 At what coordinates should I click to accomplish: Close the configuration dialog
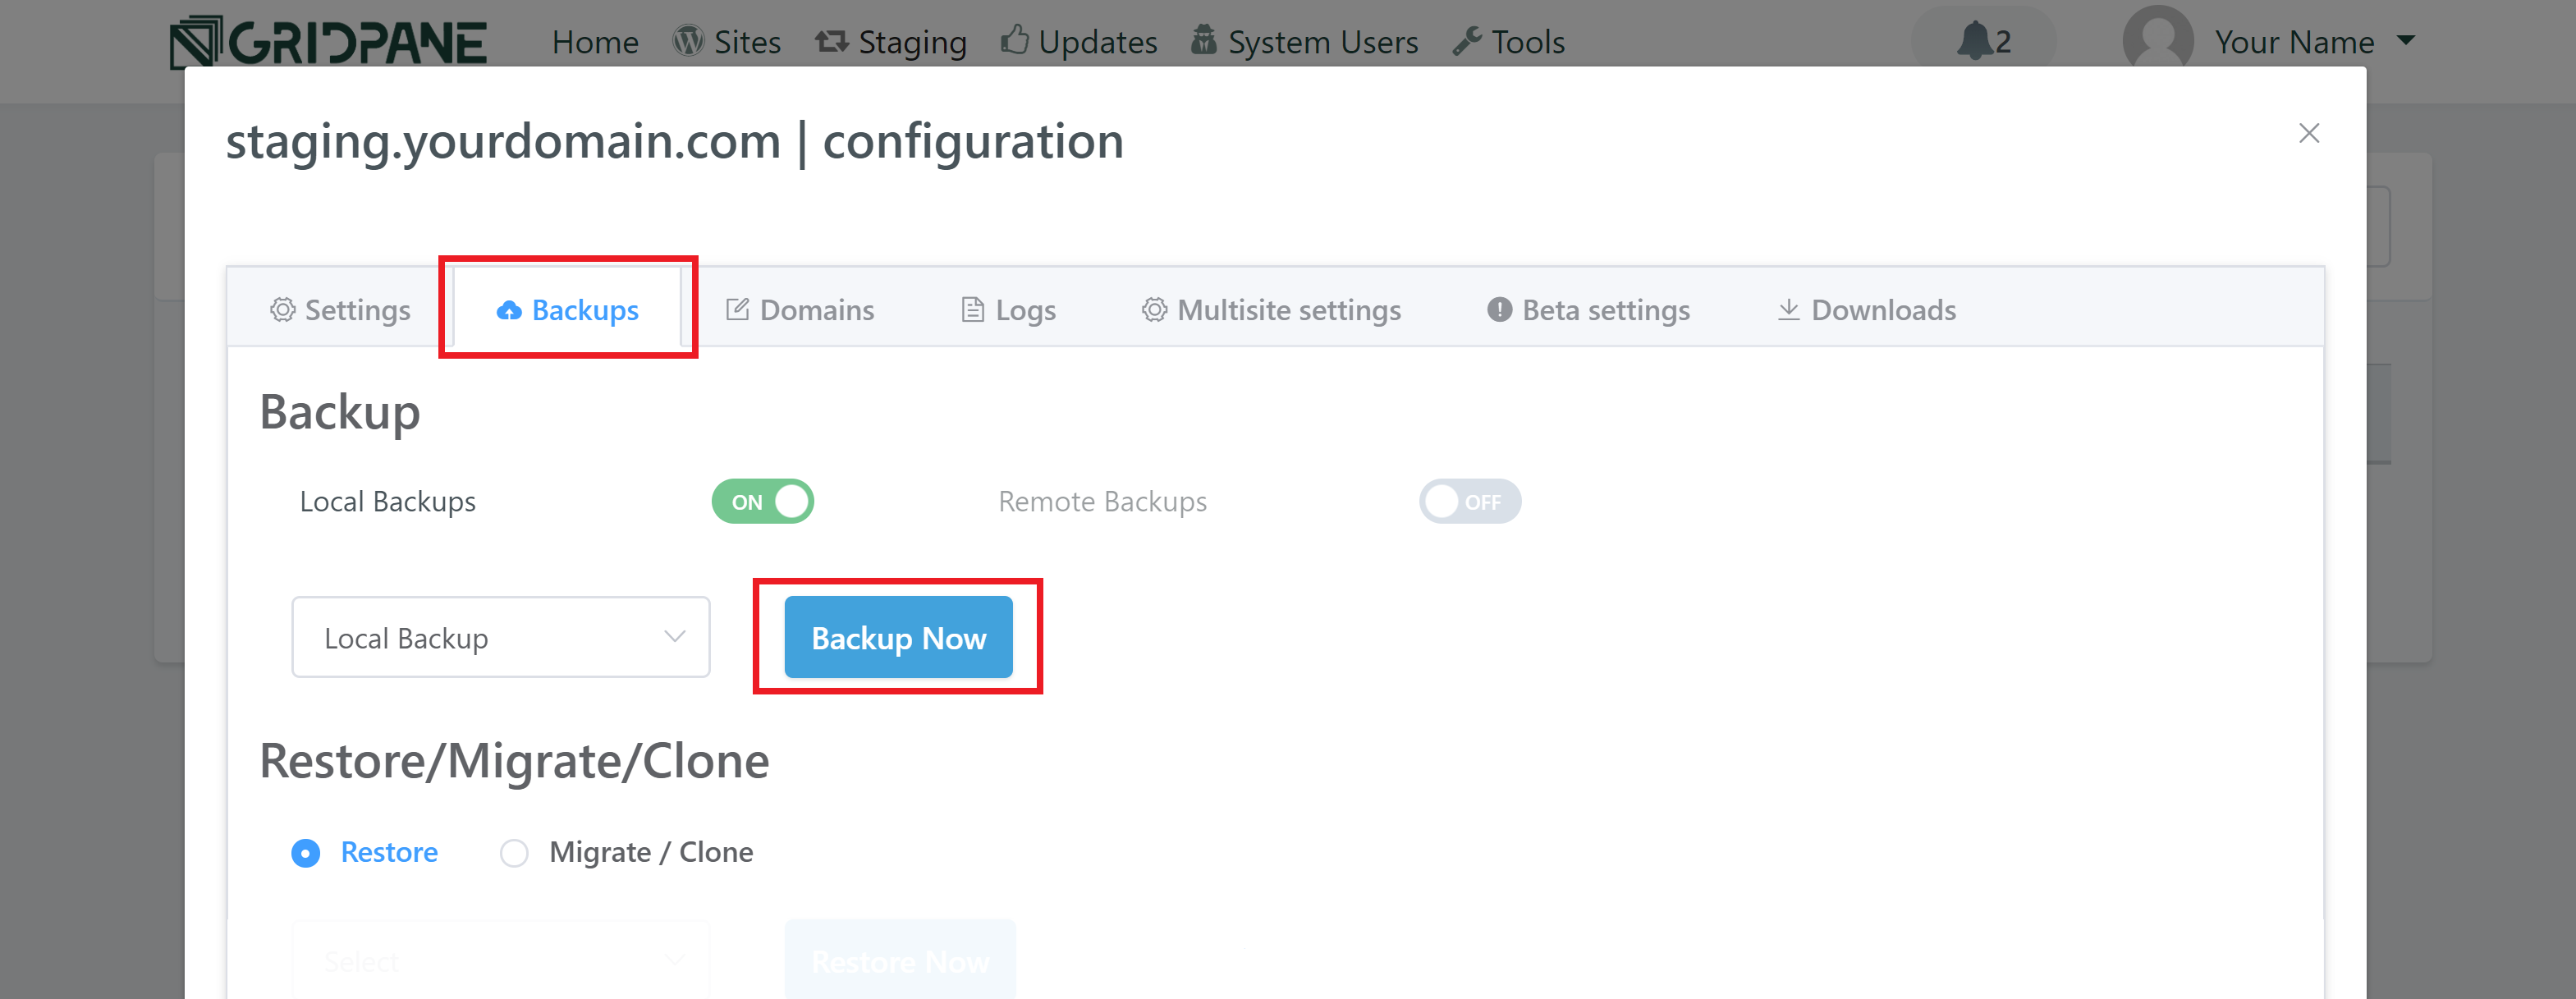2309,133
